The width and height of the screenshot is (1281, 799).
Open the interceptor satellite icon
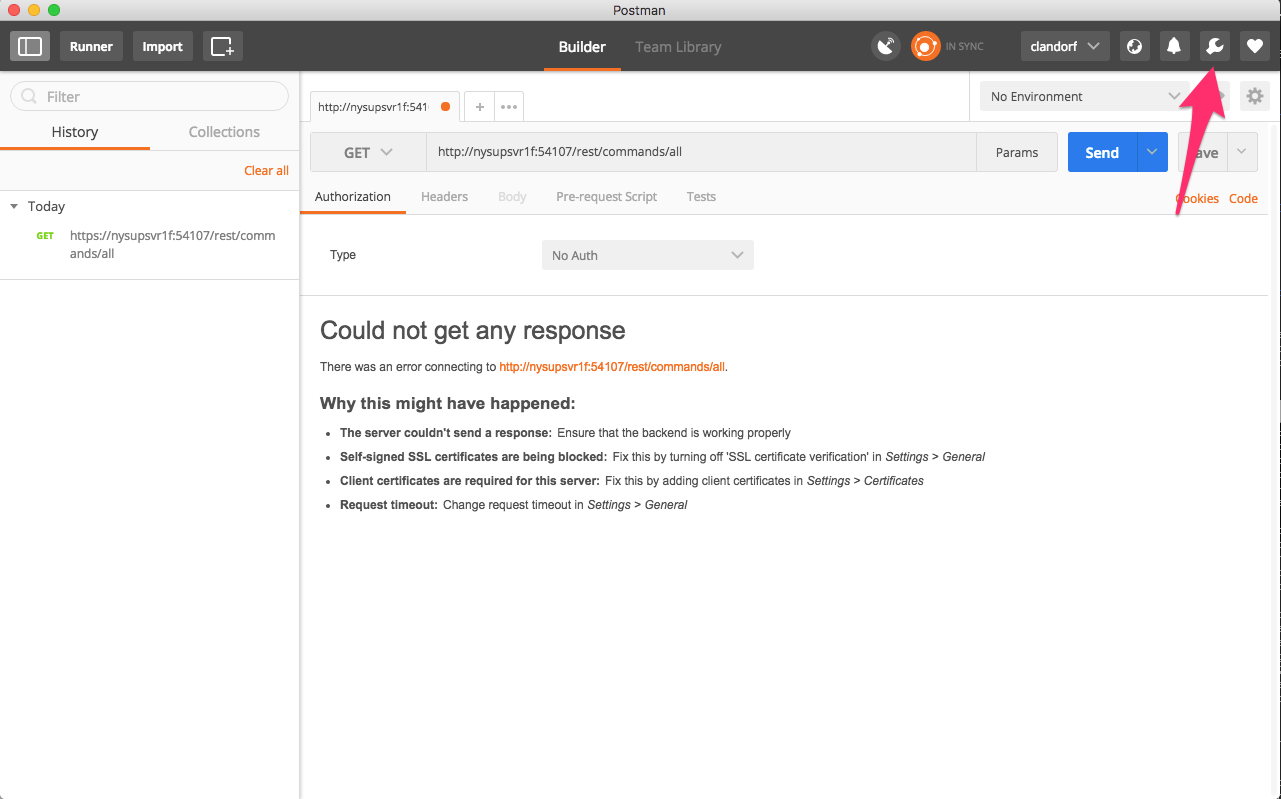885,46
